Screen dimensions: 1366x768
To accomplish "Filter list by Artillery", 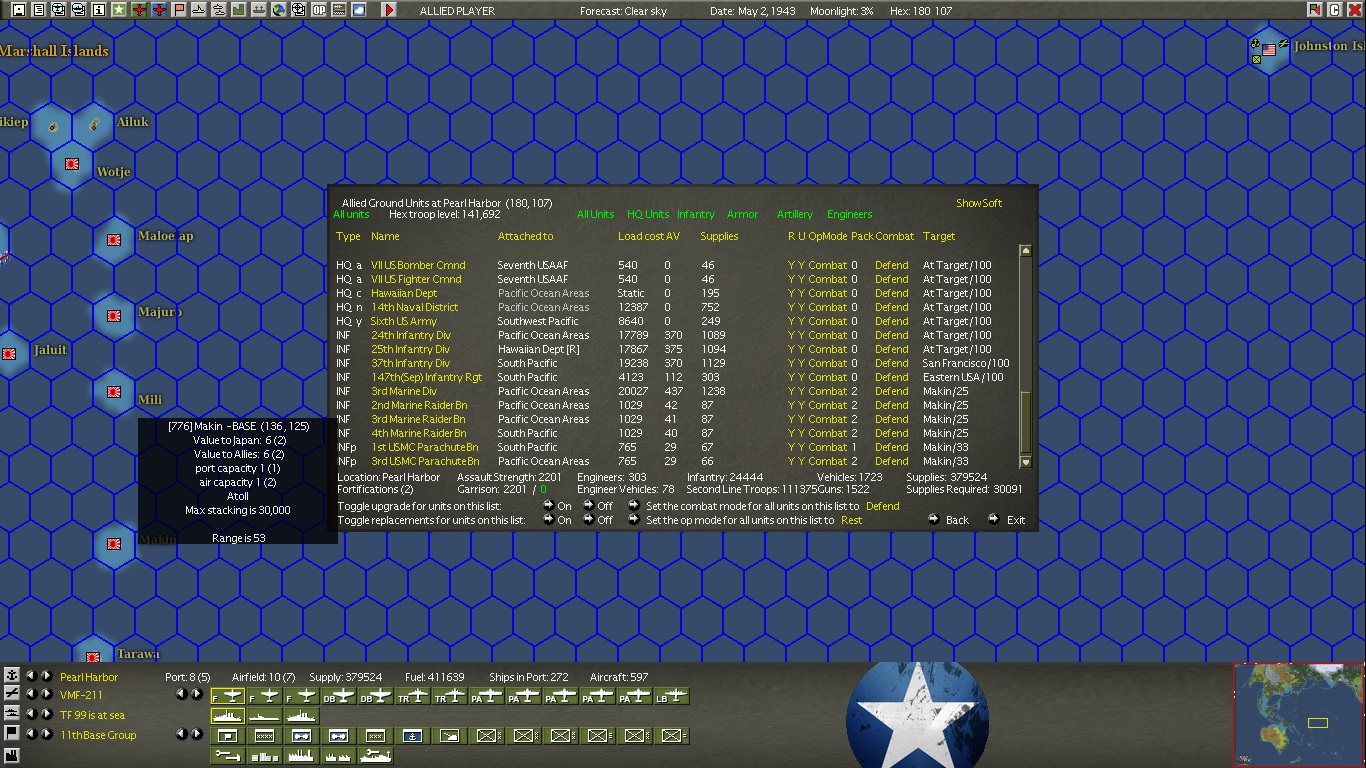I will [794, 214].
